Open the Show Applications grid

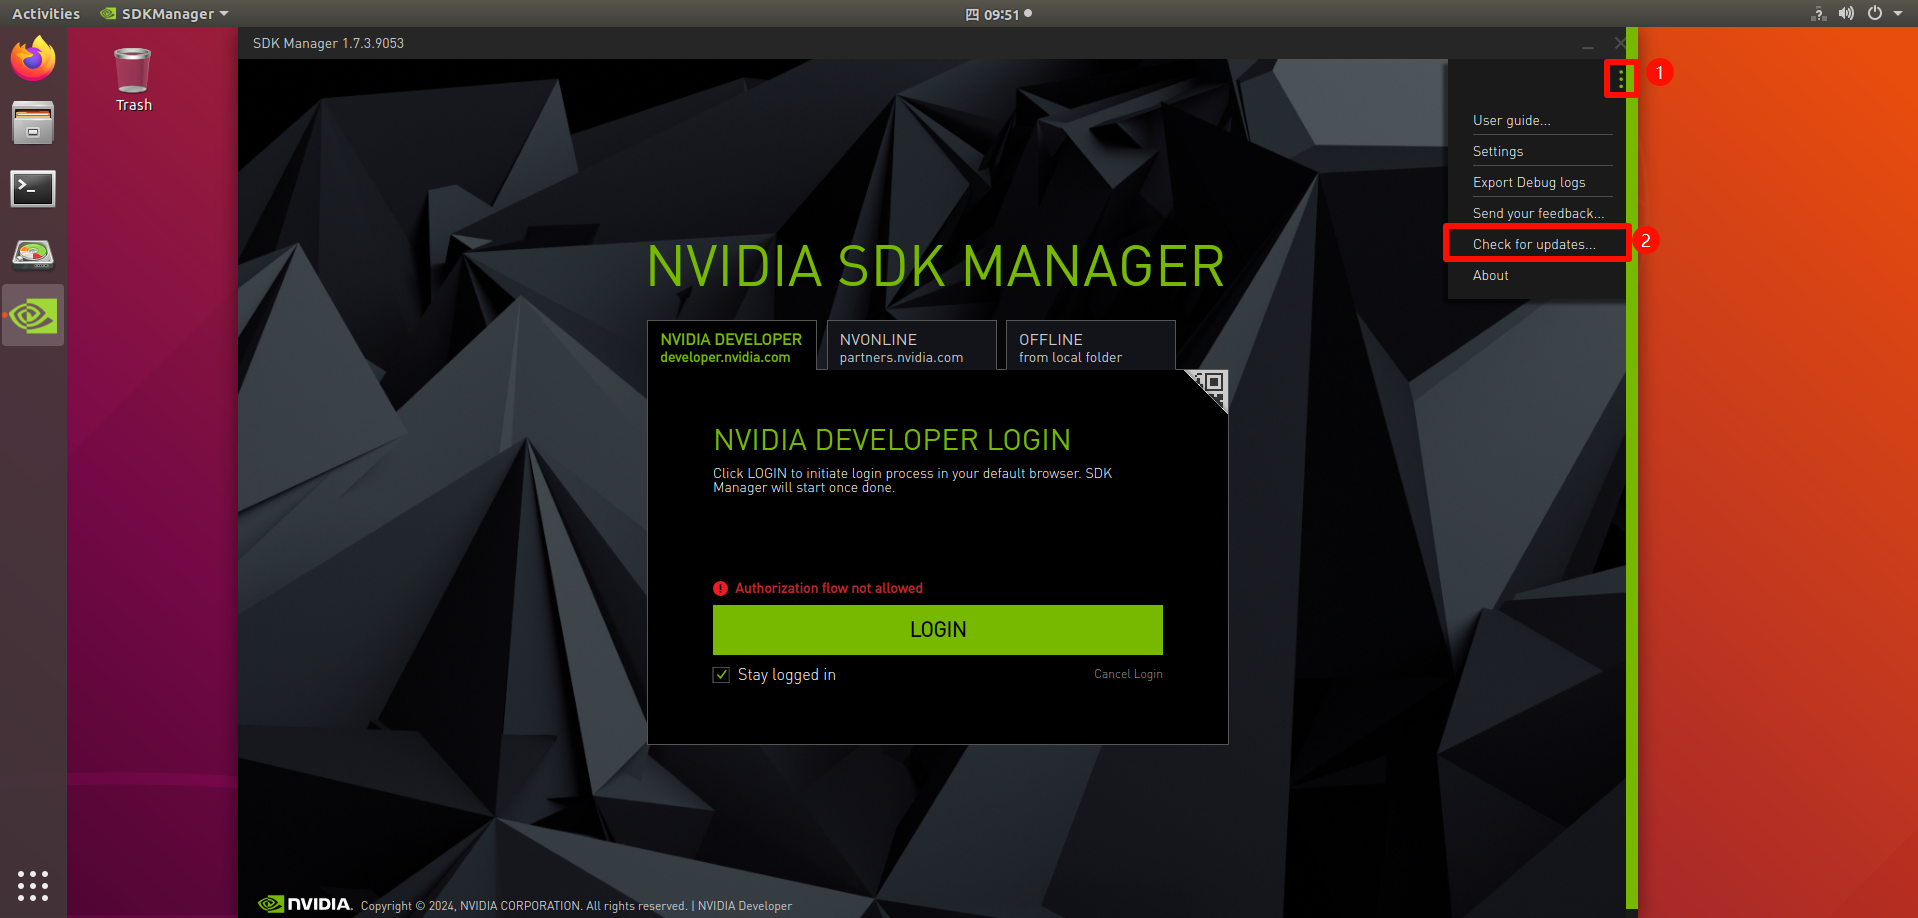(x=33, y=885)
